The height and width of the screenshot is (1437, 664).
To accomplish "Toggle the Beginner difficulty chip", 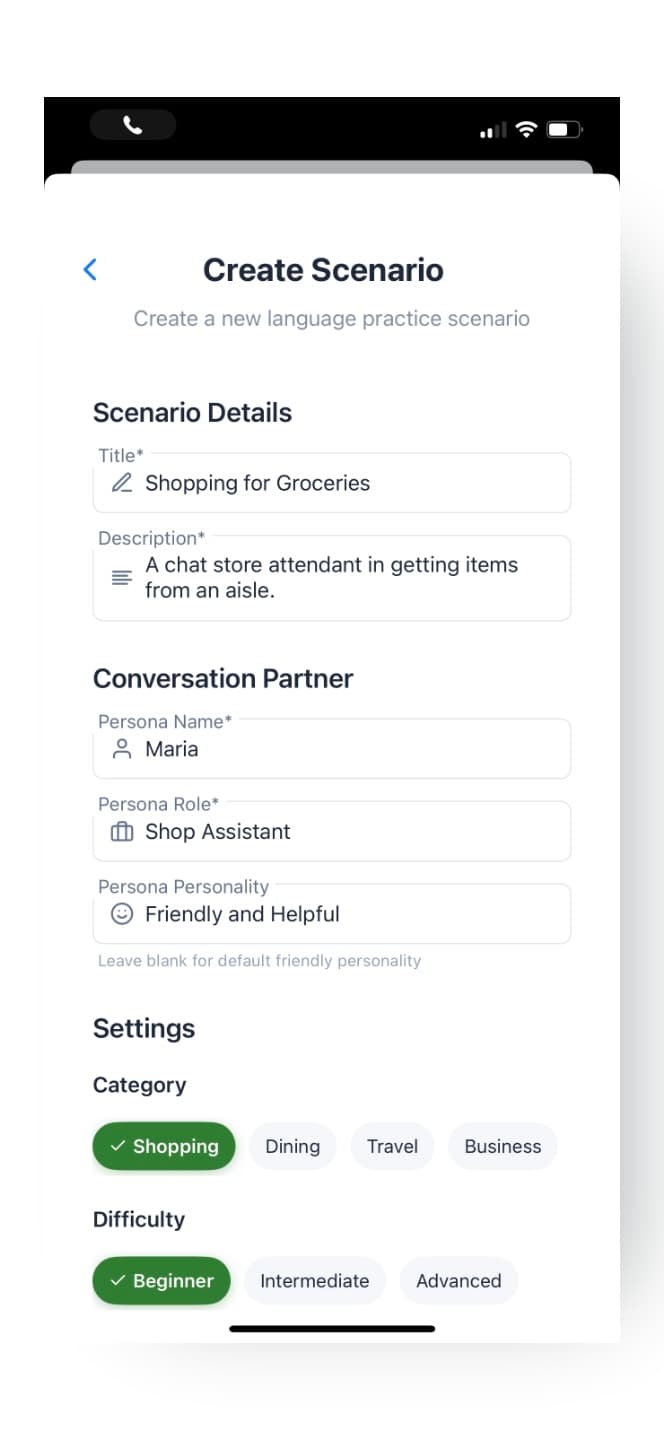I will click(x=161, y=1281).
